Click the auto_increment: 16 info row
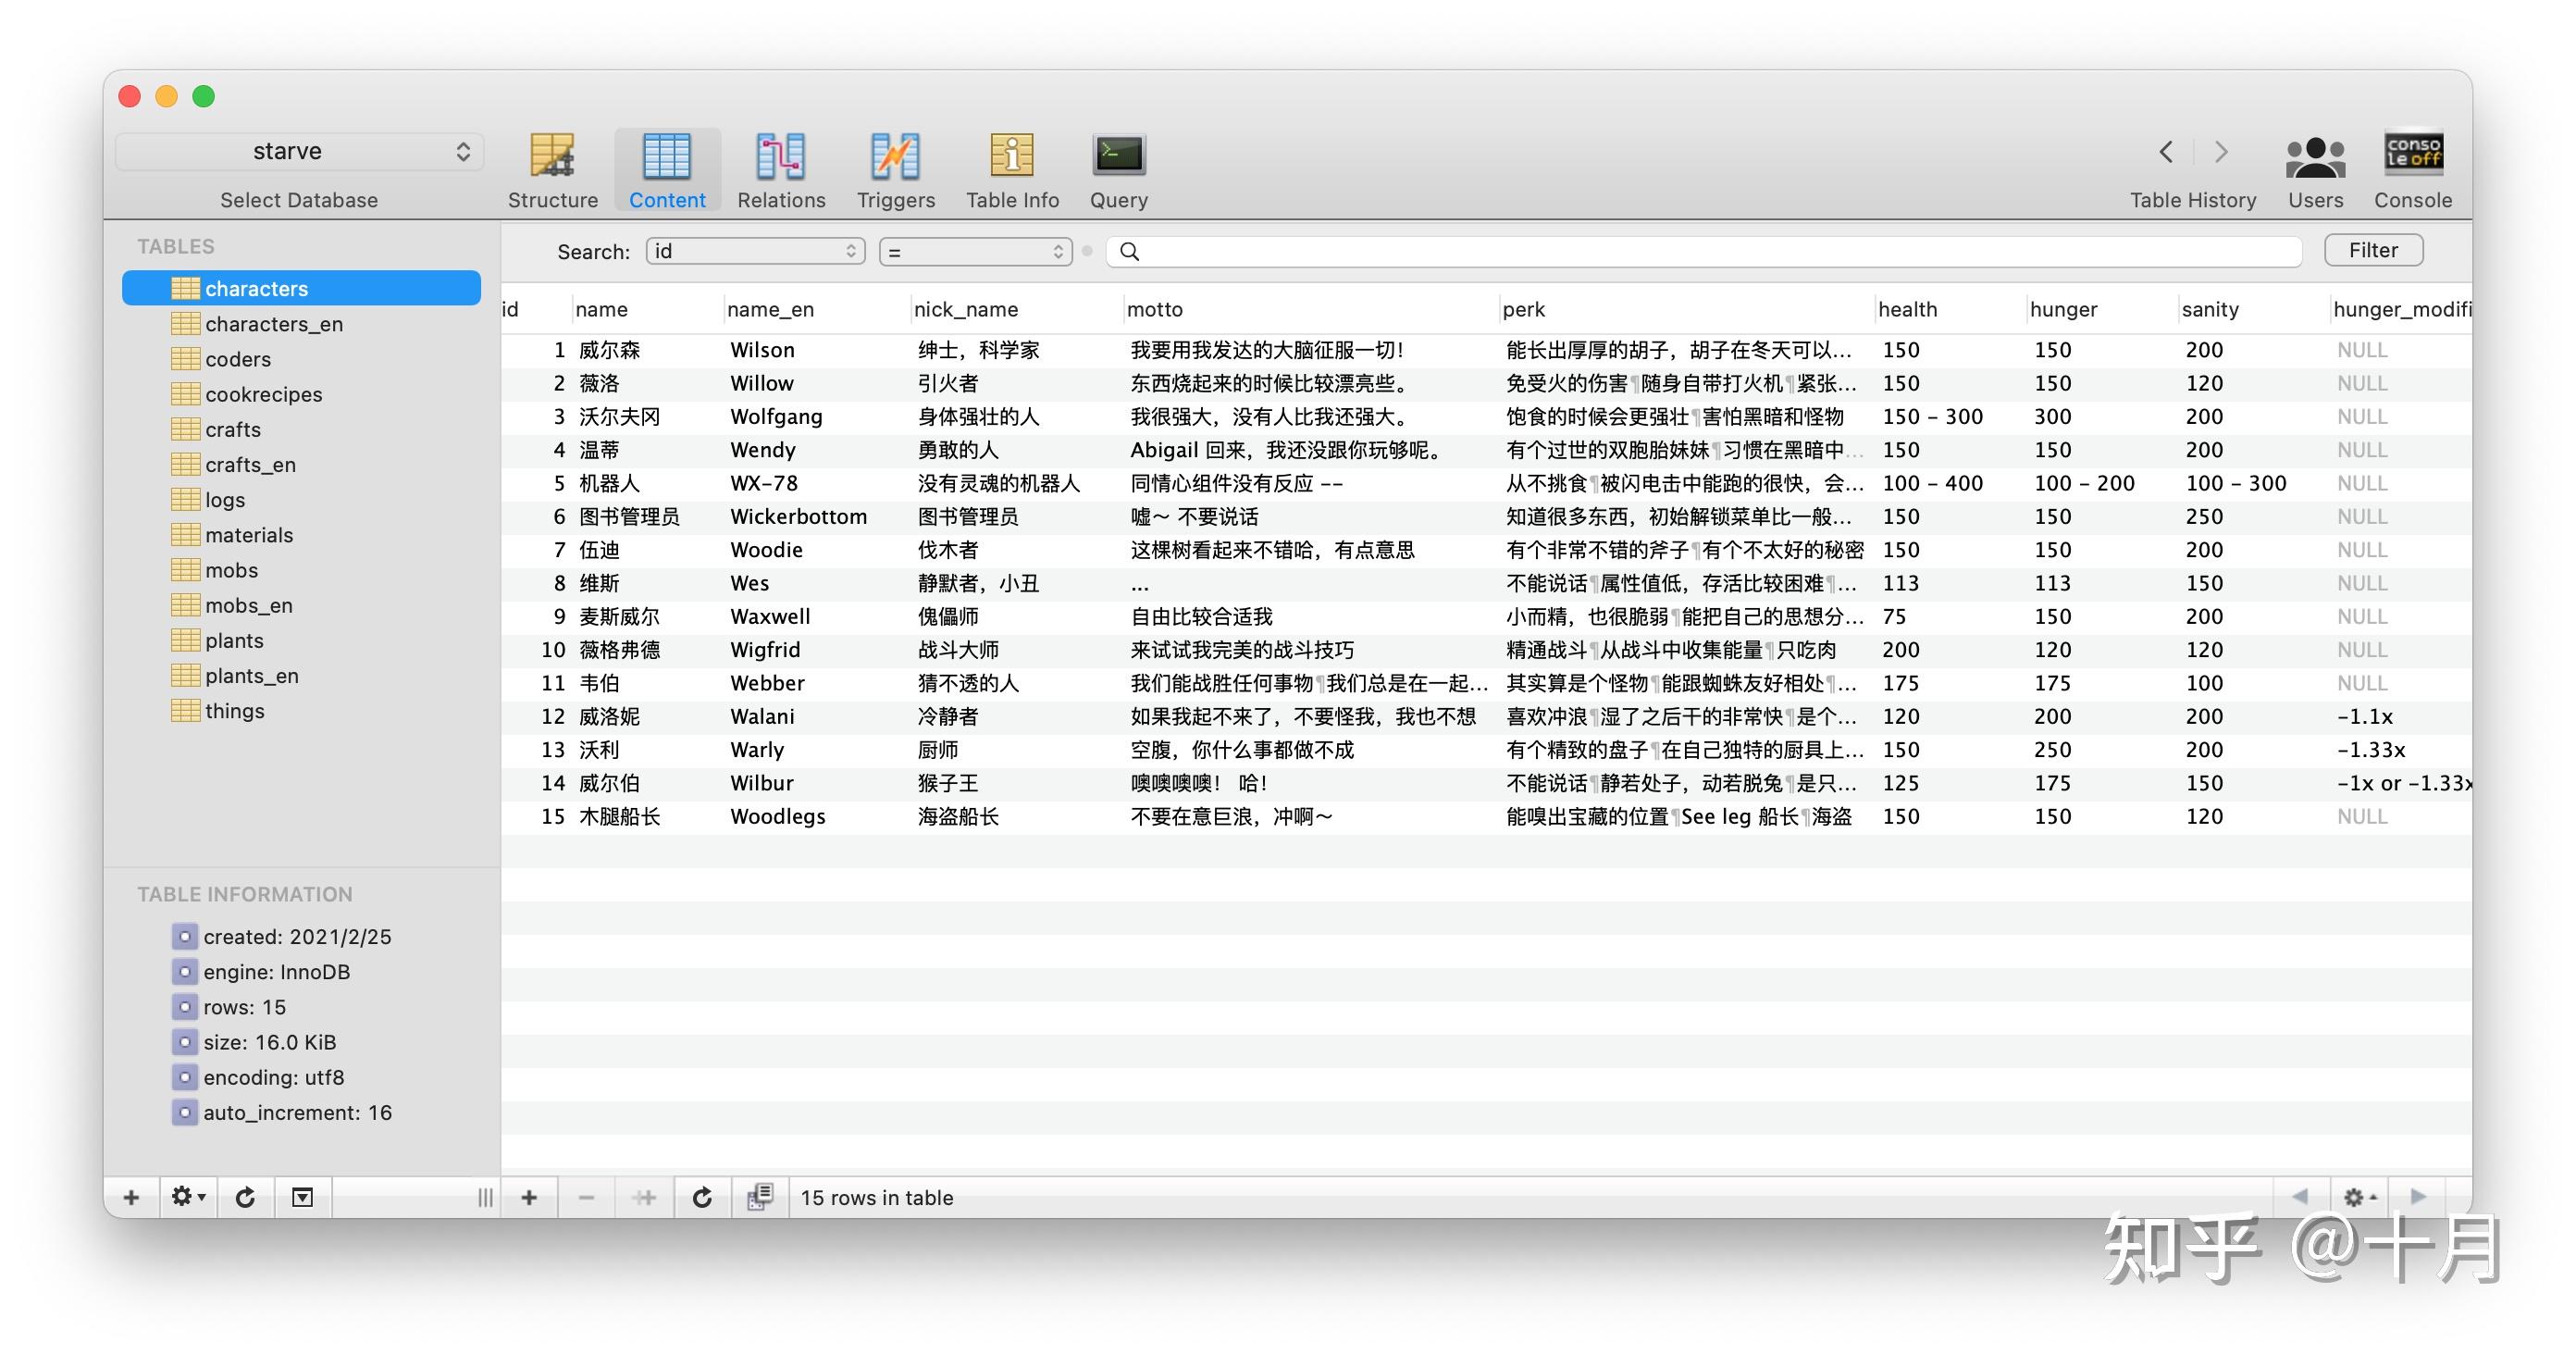Viewport: 2576px width, 1355px height. [282, 1112]
